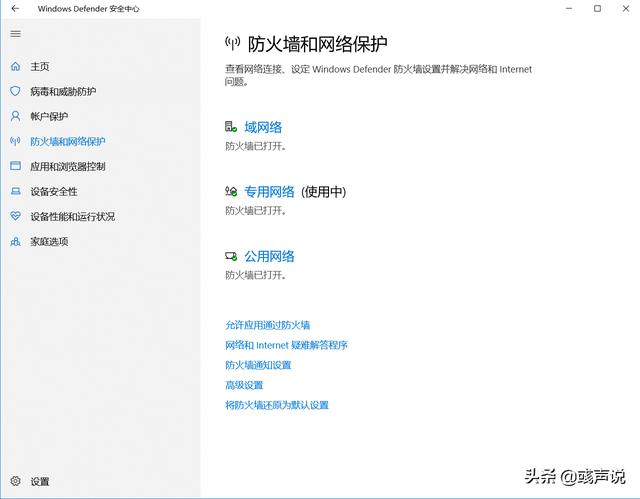Viewport: 640px width, 499px height.
Task: Close the Windows Defender window
Action: 626,8
